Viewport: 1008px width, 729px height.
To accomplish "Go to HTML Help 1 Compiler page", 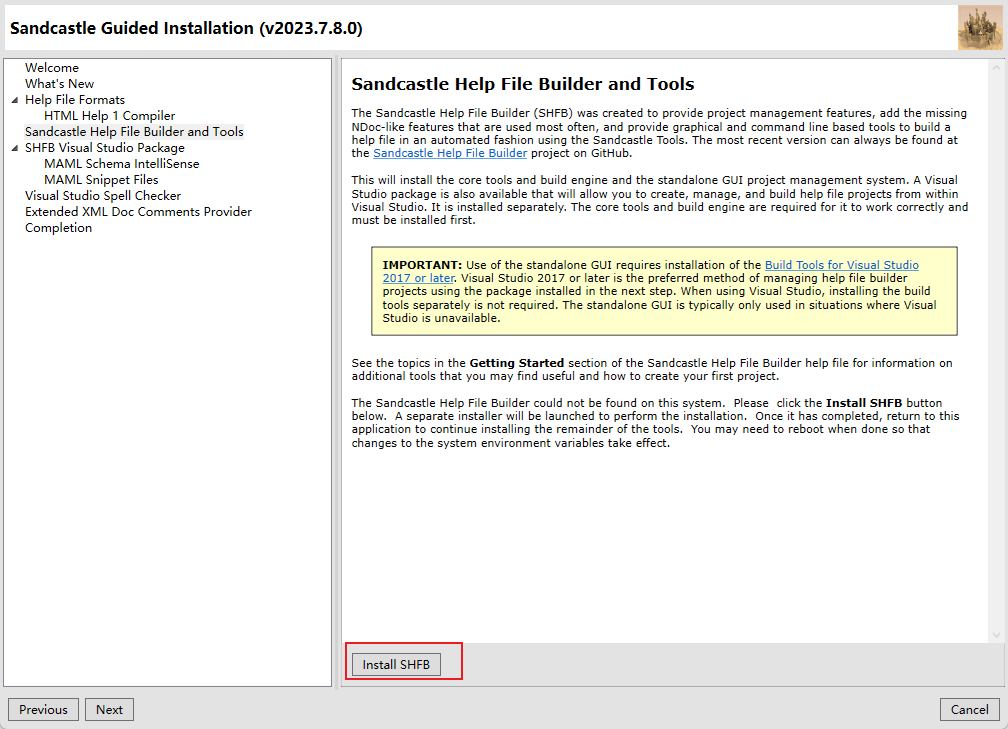I will [x=109, y=116].
